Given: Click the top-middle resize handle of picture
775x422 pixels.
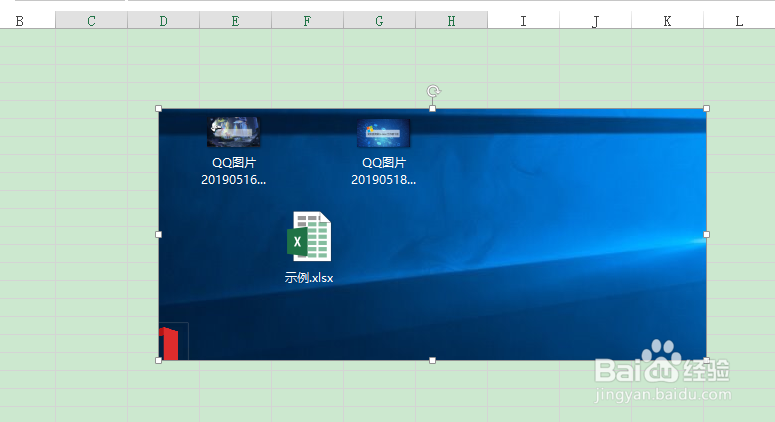Looking at the screenshot, I should pyautogui.click(x=432, y=109).
